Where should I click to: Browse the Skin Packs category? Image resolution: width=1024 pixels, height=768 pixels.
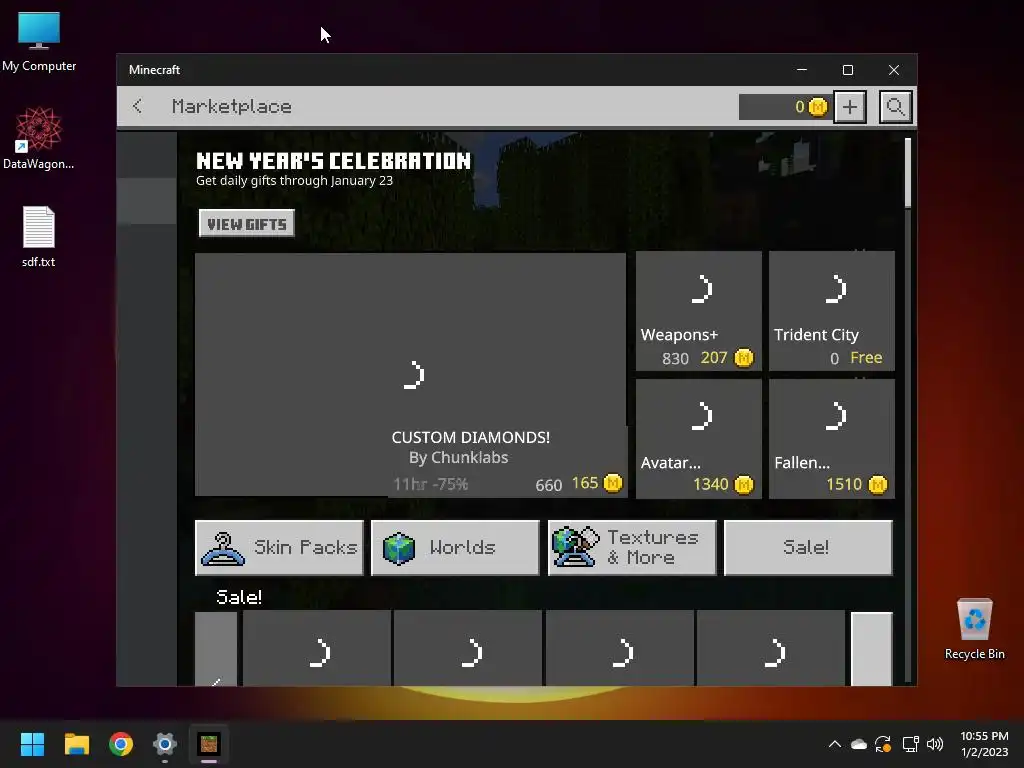tap(280, 548)
